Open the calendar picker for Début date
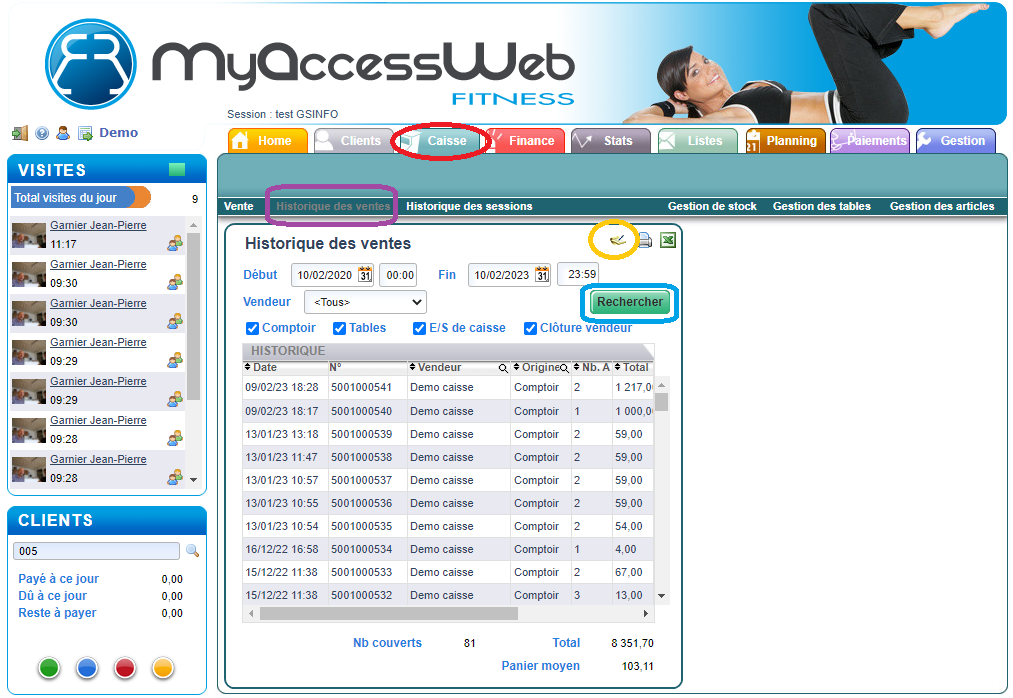This screenshot has width=1013, height=698. (365, 275)
